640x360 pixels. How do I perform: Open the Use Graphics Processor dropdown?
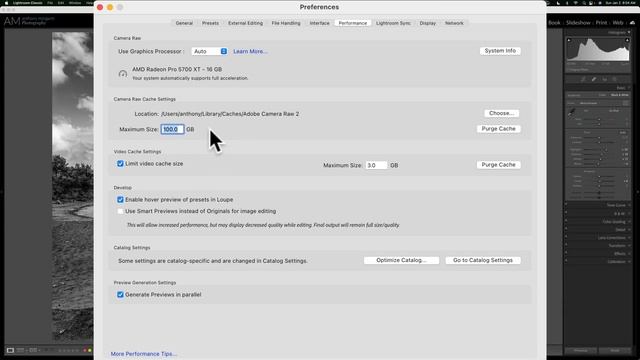click(x=209, y=51)
